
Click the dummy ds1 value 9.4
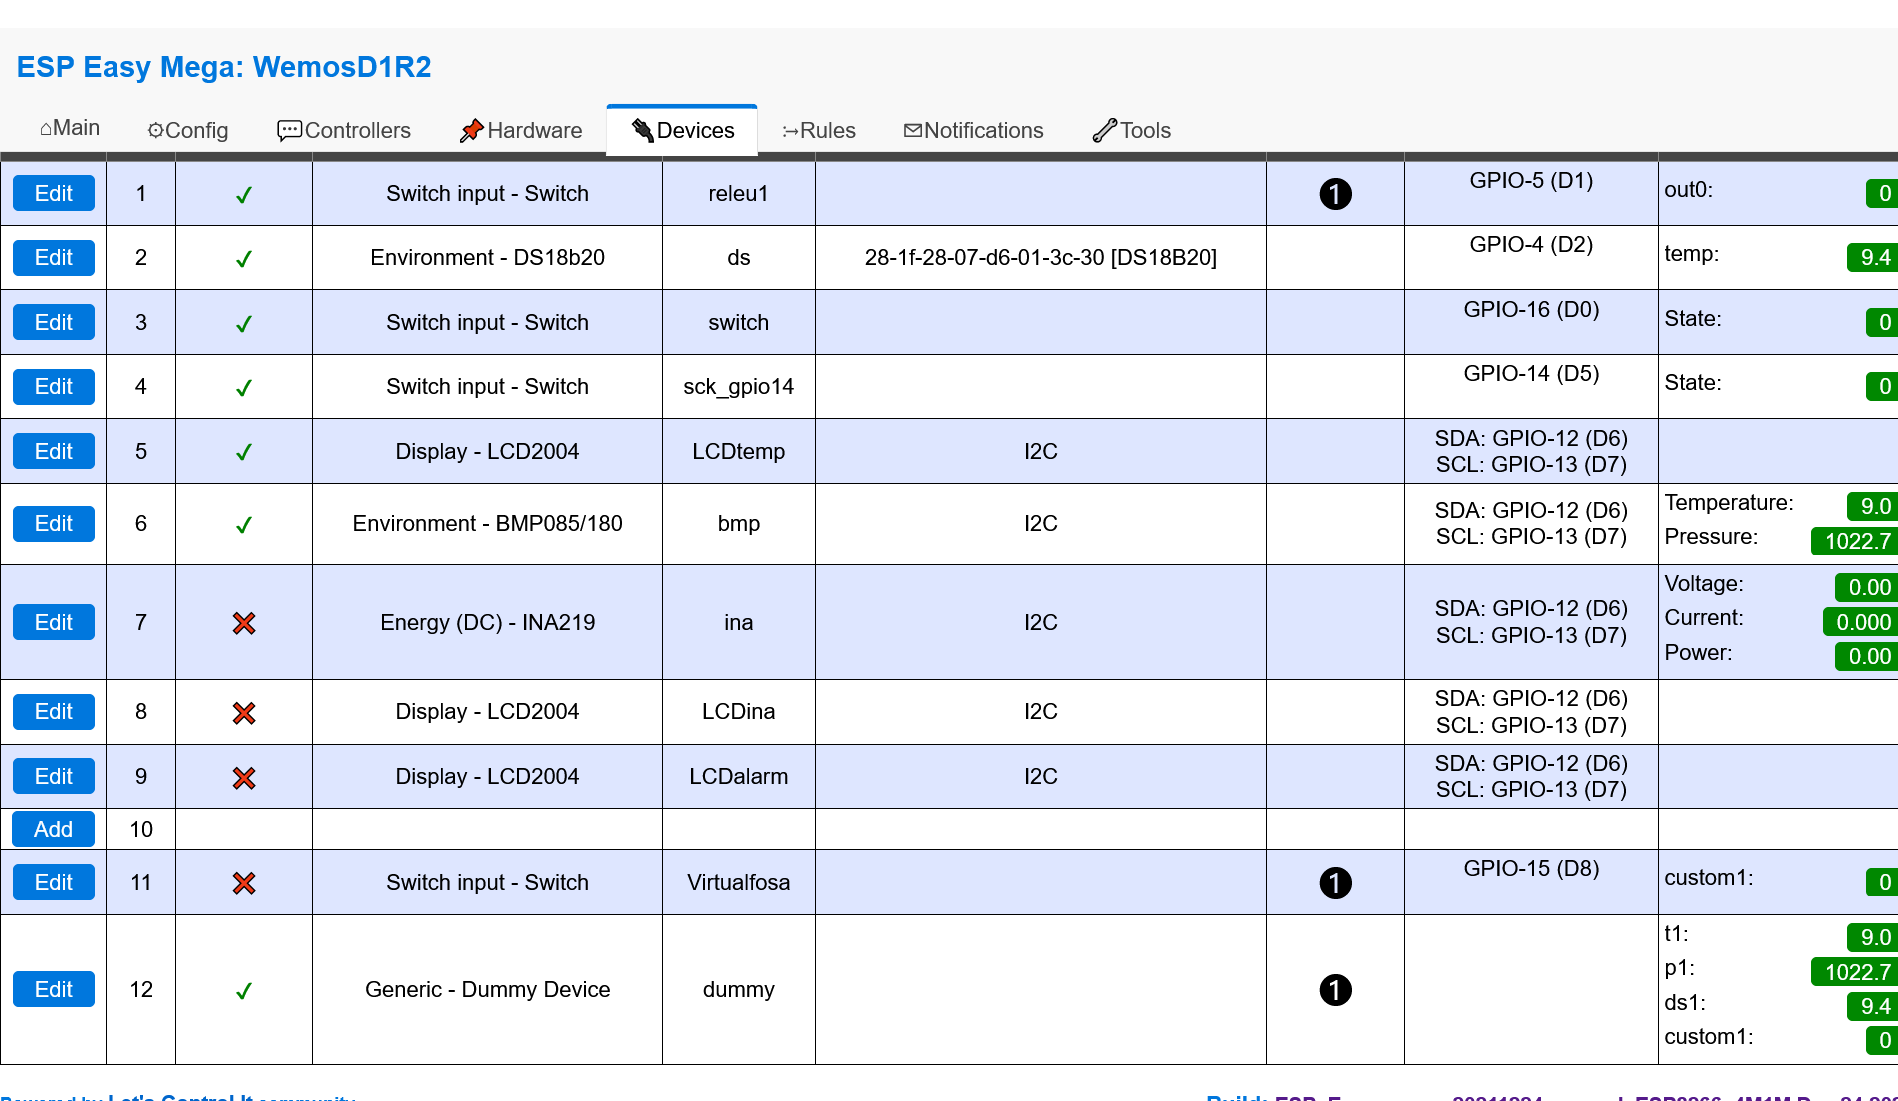[1873, 1006]
